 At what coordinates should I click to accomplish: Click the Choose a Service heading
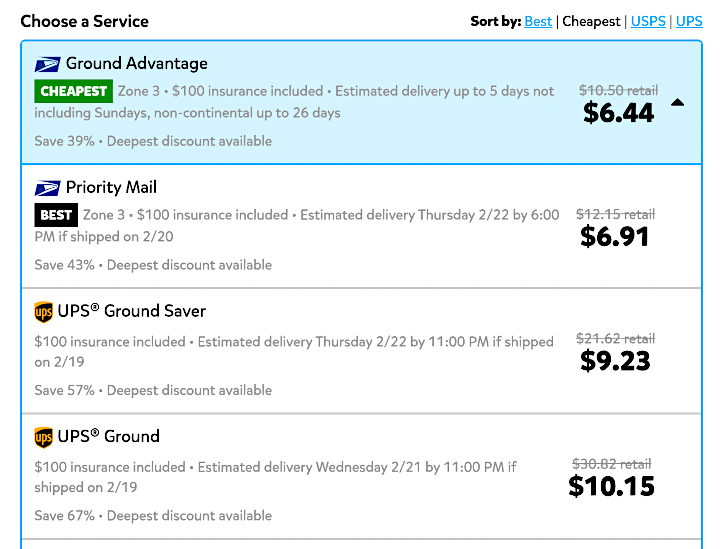84,21
